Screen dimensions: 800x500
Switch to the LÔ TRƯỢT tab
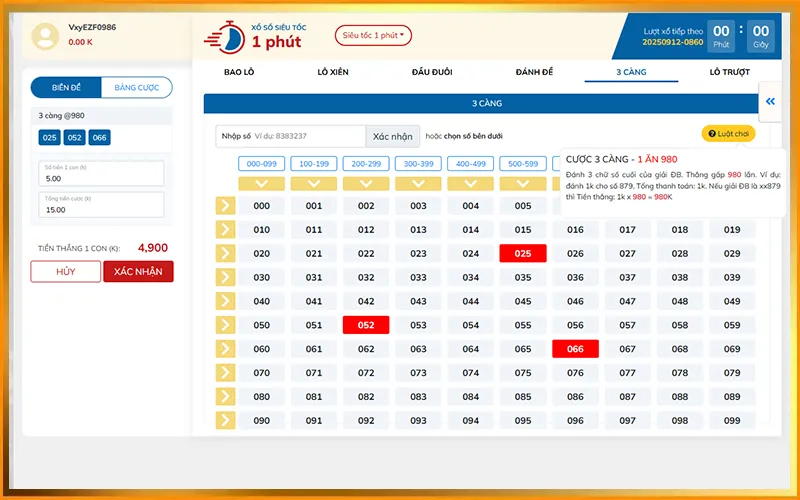click(730, 72)
